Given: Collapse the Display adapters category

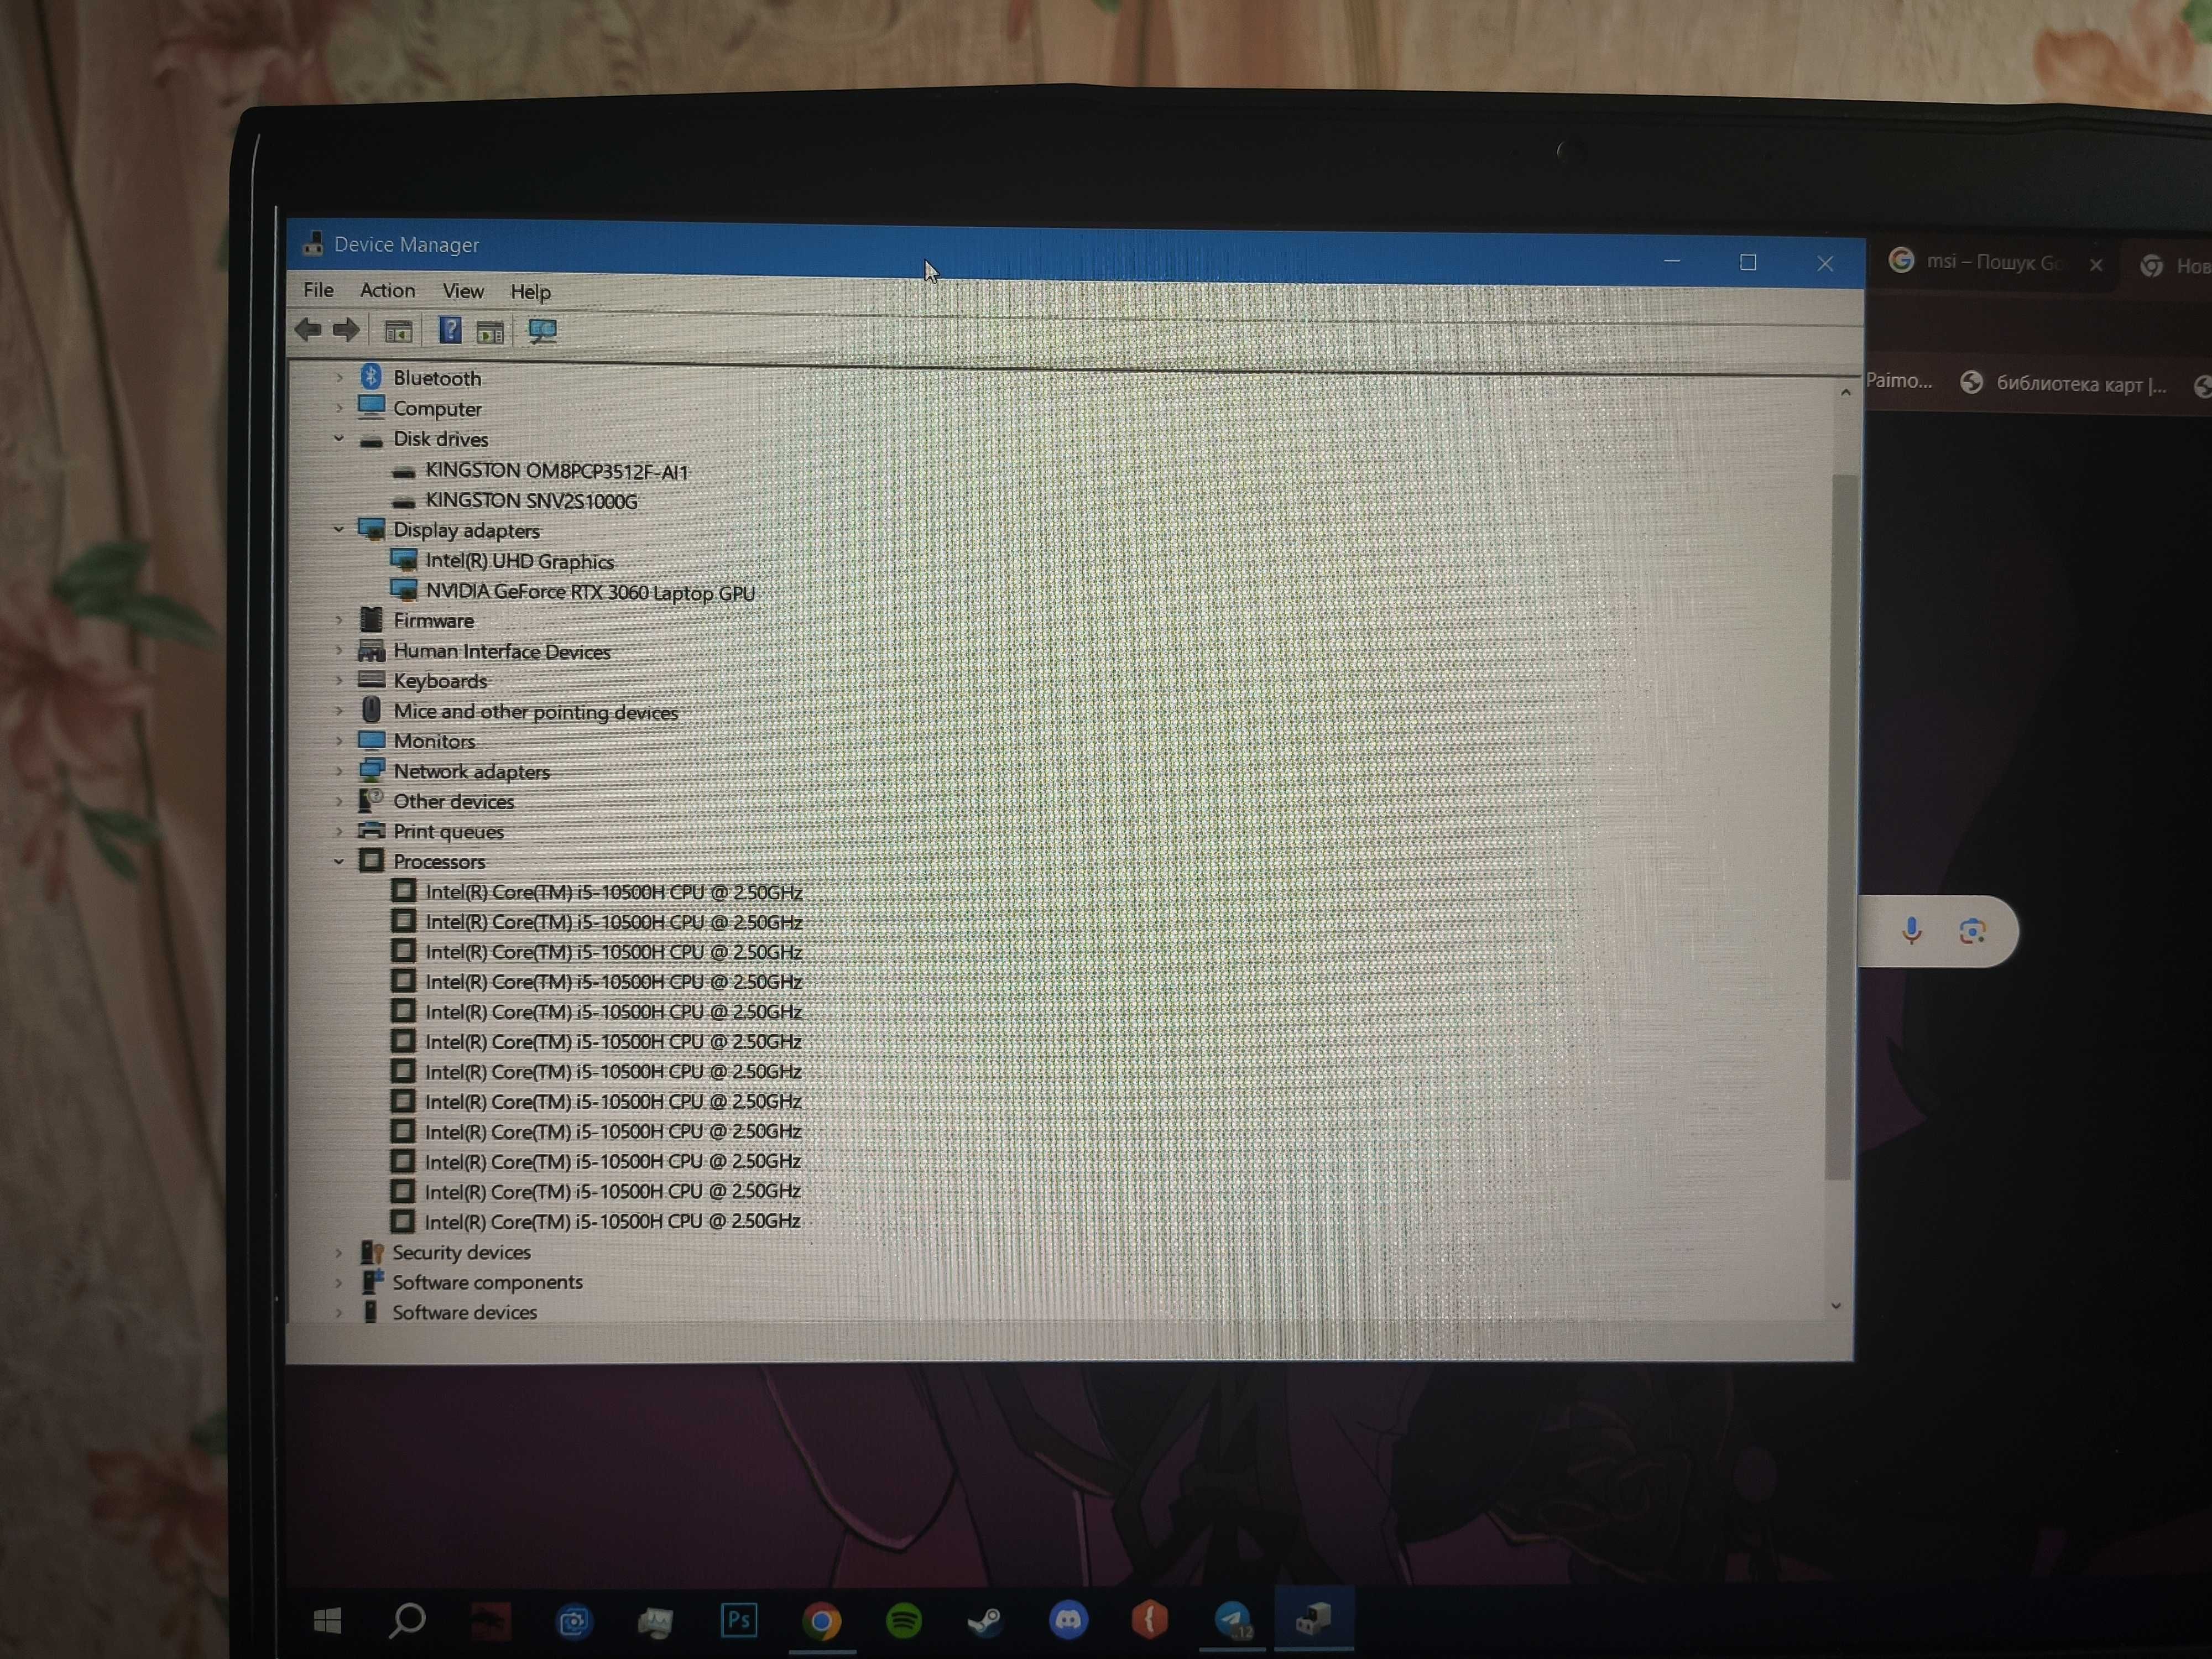Looking at the screenshot, I should [x=339, y=529].
